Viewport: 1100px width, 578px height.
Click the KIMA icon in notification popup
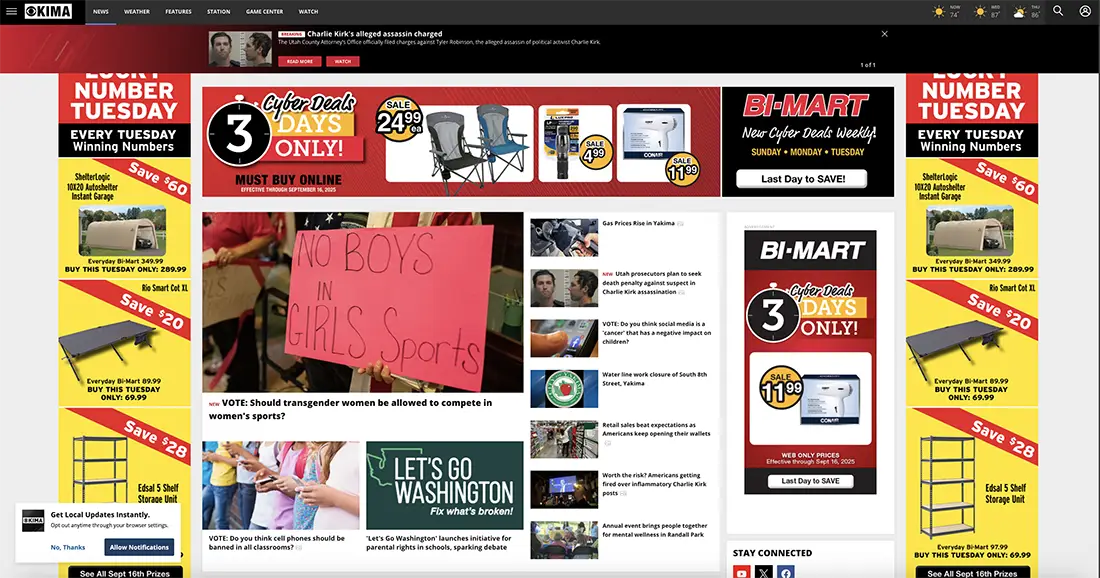click(33, 520)
